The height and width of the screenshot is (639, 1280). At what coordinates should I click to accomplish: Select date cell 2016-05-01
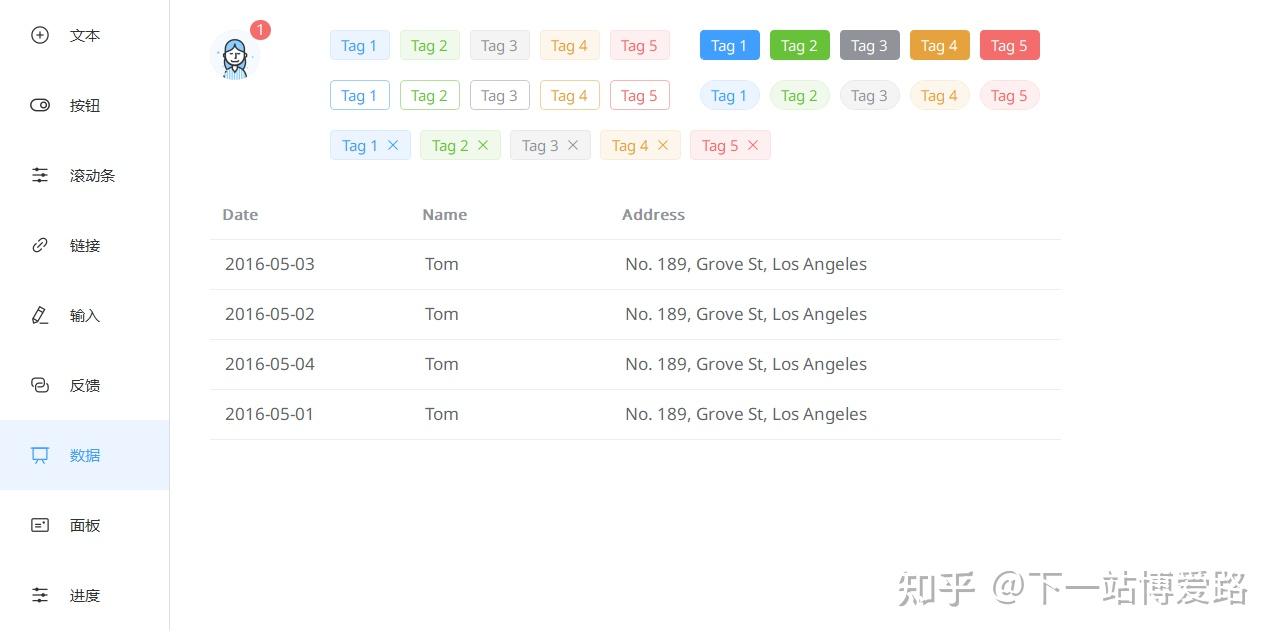270,414
